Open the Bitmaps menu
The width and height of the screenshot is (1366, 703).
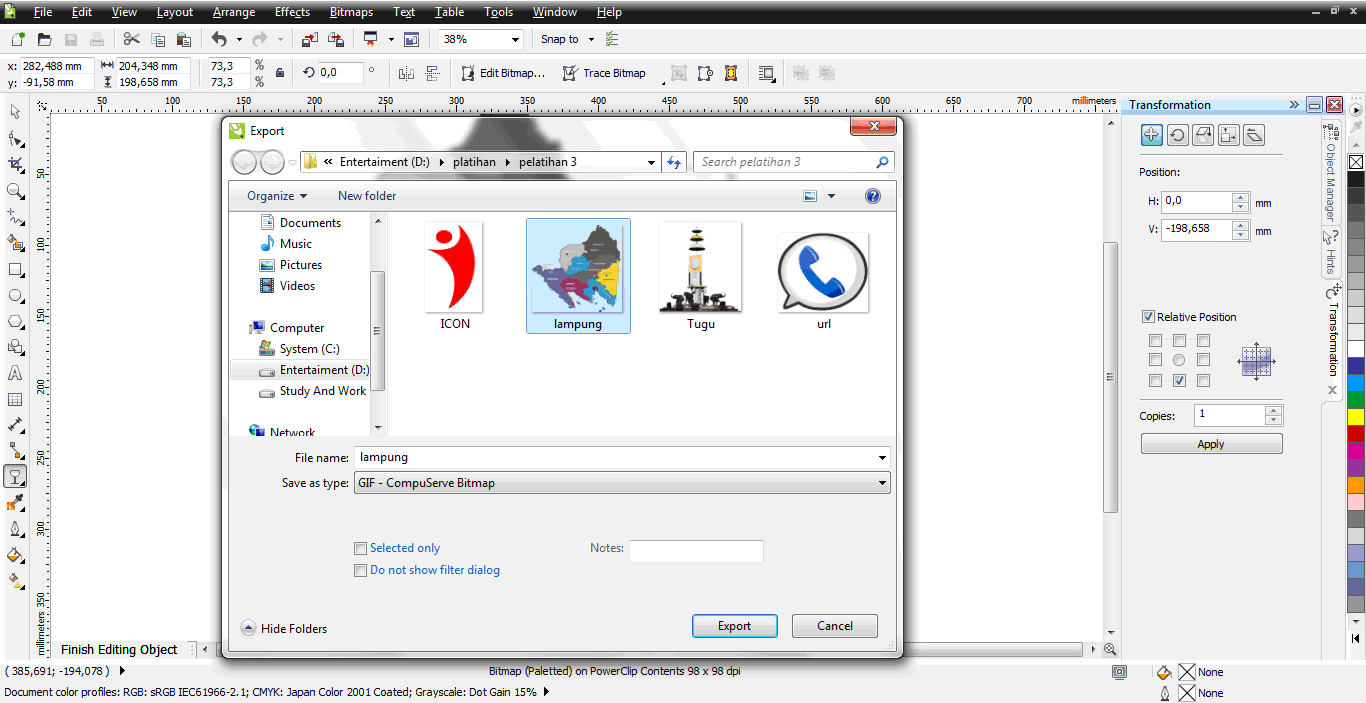tap(351, 12)
